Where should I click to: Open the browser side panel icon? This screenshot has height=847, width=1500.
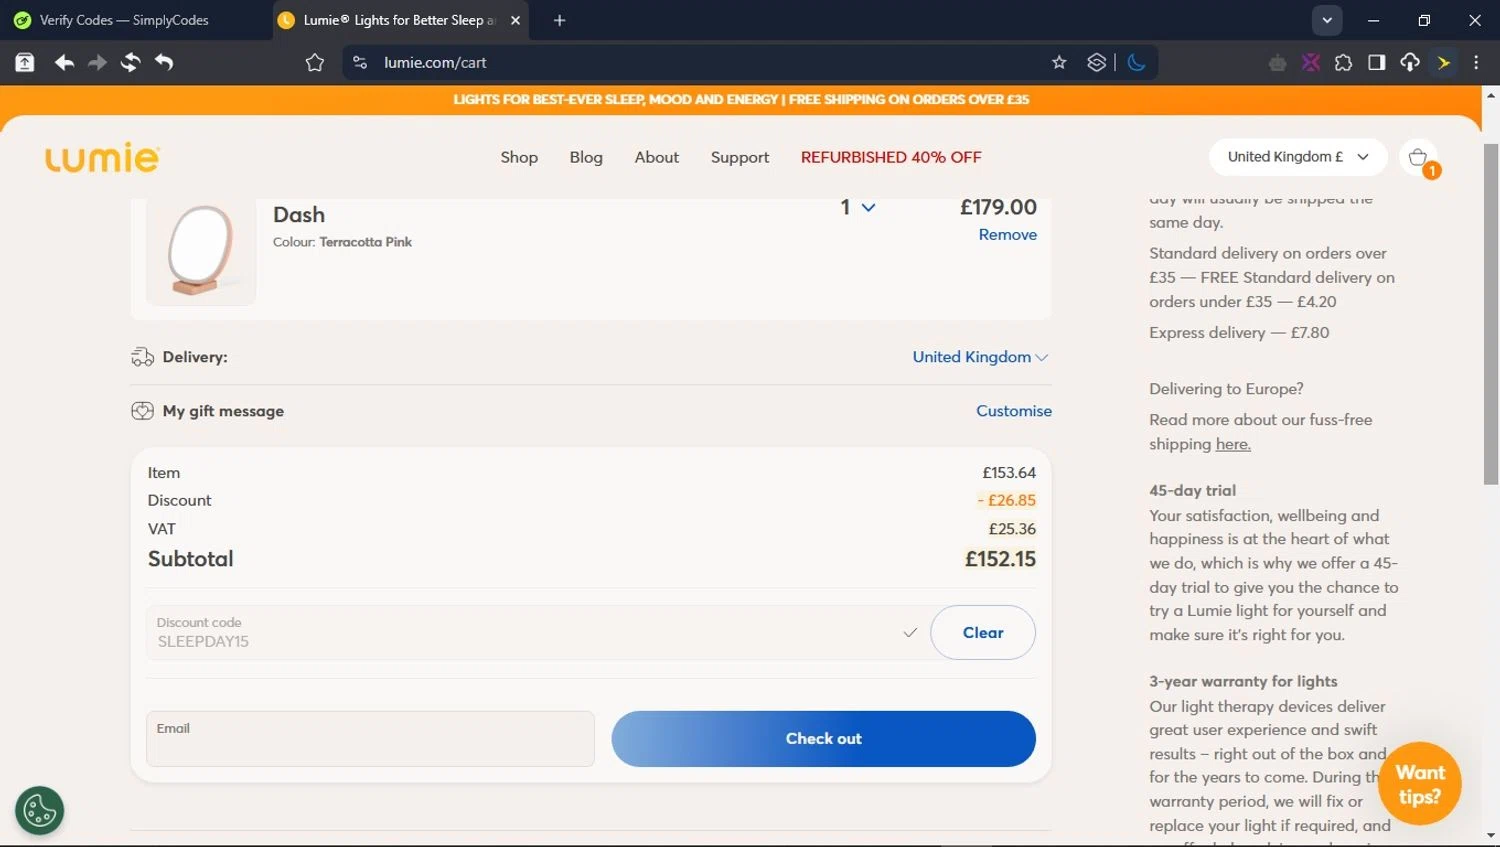pos(1377,62)
